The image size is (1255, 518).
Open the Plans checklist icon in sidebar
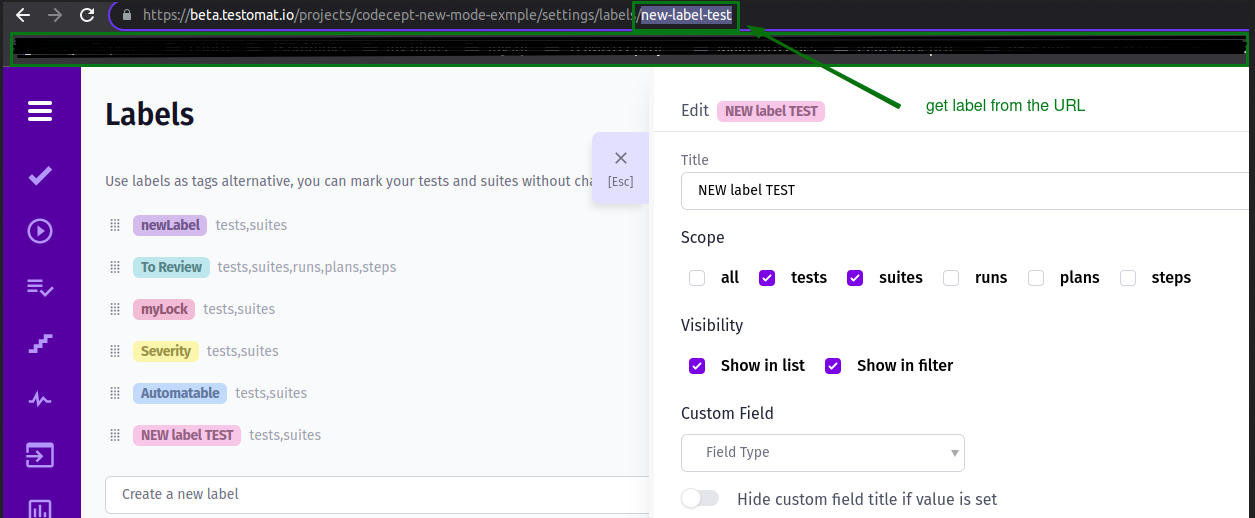pos(40,288)
